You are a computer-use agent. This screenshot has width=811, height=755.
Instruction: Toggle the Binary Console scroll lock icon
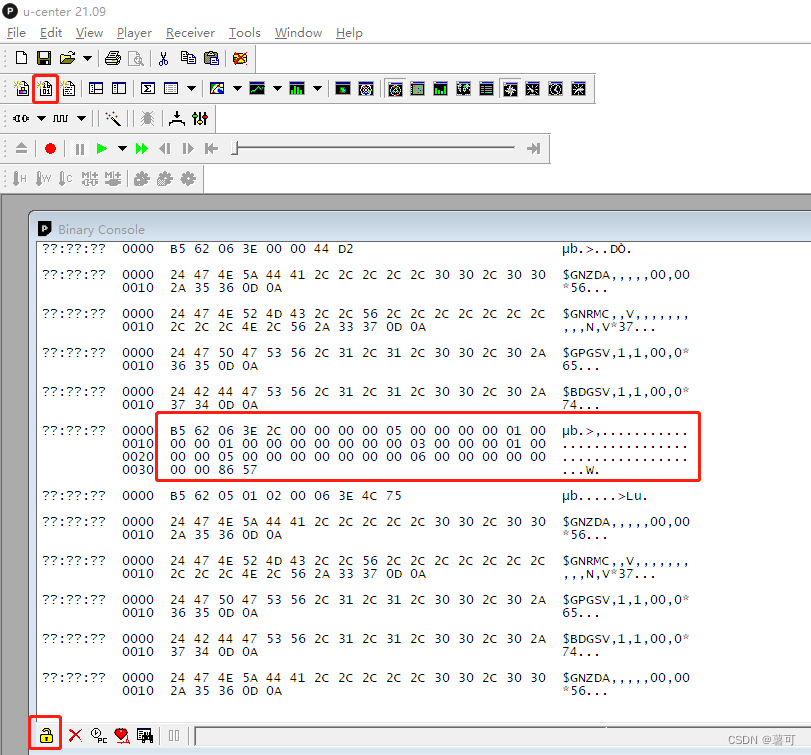click(46, 735)
